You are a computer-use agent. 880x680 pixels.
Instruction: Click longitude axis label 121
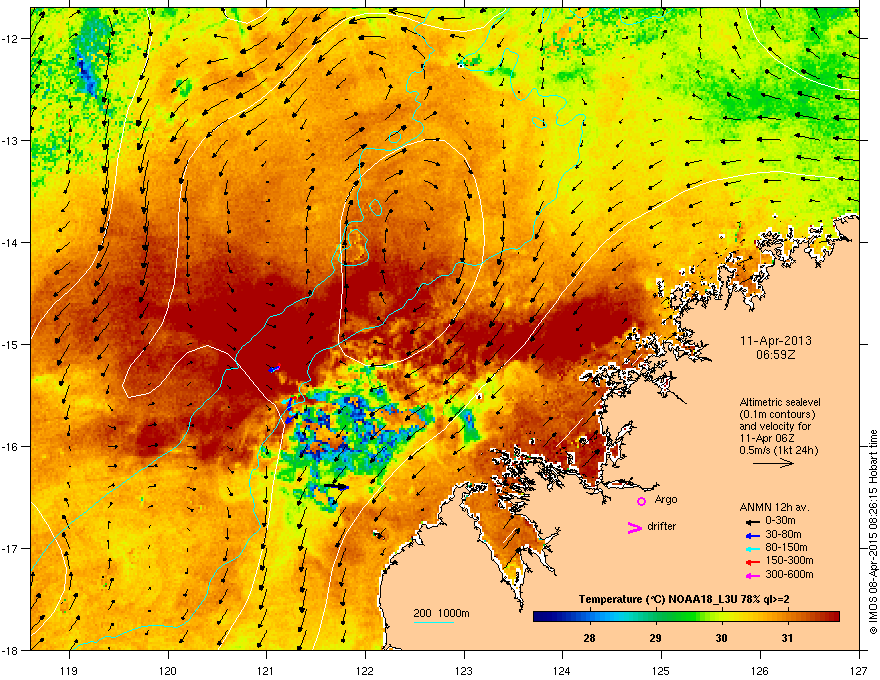click(x=266, y=670)
